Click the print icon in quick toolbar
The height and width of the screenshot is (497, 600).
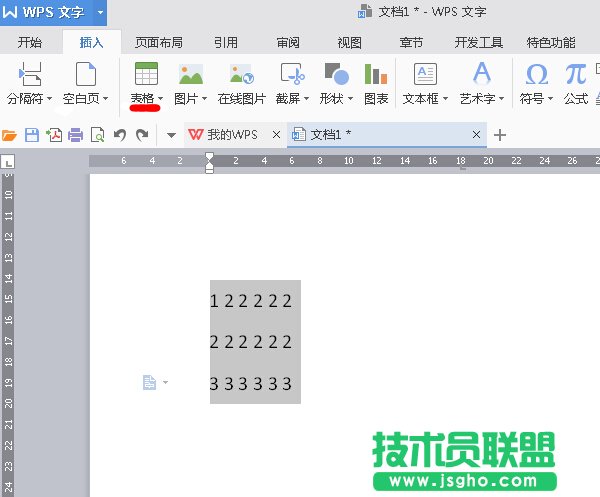tap(76, 135)
